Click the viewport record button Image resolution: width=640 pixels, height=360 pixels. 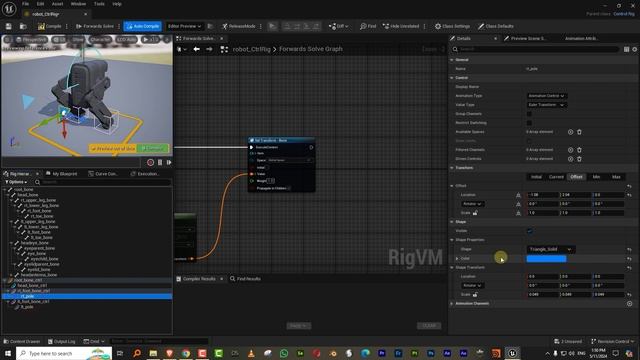[150, 162]
